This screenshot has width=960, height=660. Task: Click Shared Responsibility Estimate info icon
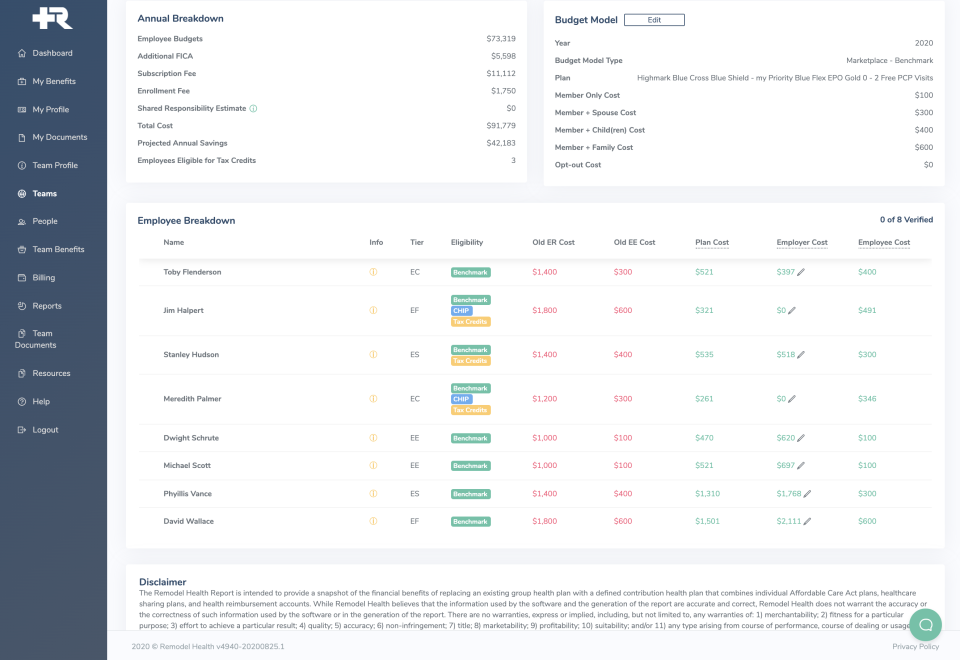(x=254, y=108)
